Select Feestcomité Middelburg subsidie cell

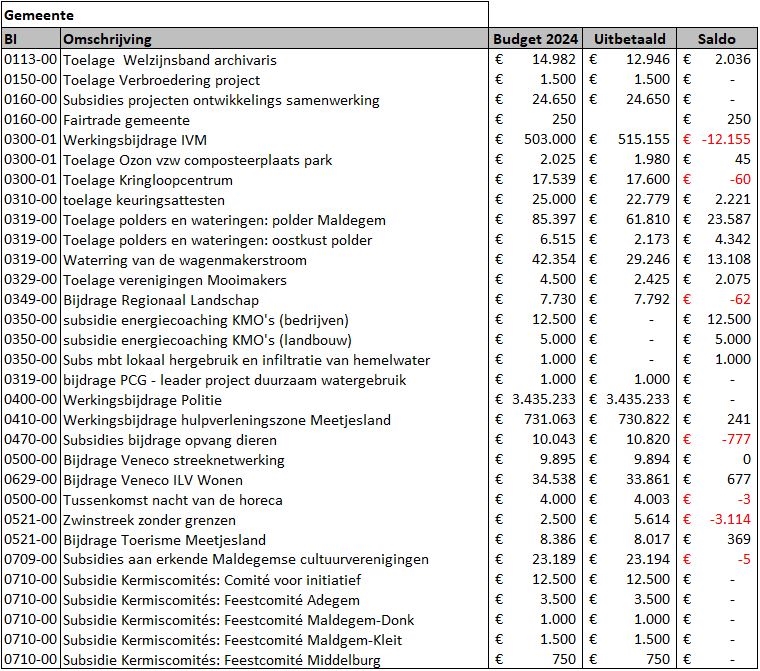click(274, 660)
